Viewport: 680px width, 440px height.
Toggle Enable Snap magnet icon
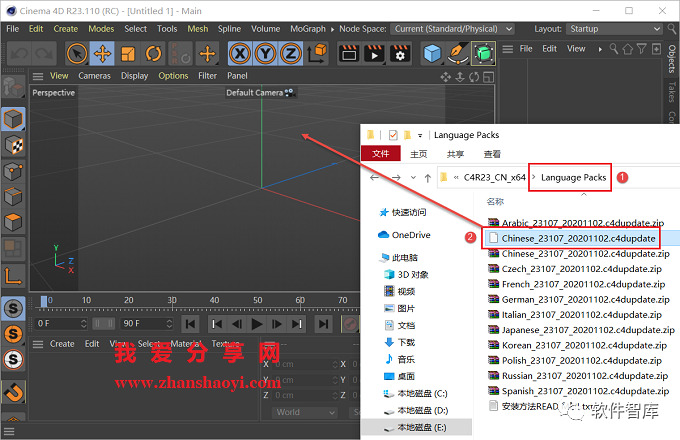(13, 392)
